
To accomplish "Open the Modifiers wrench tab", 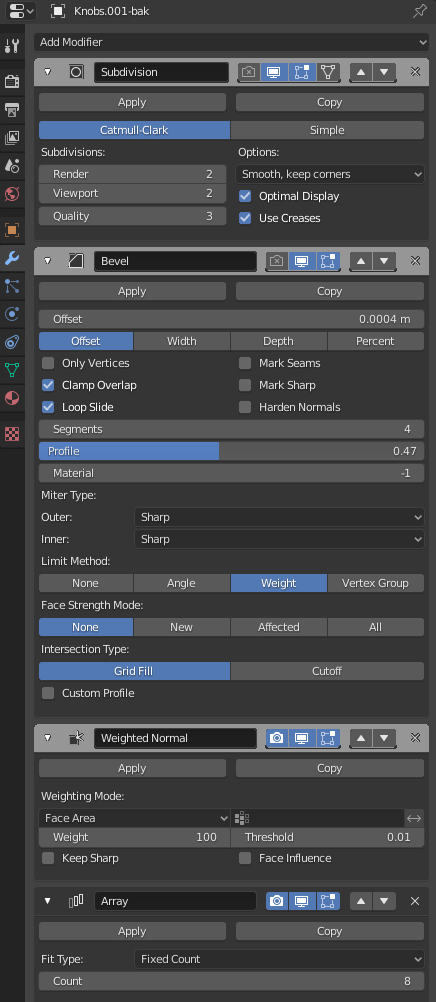I will (x=12, y=258).
